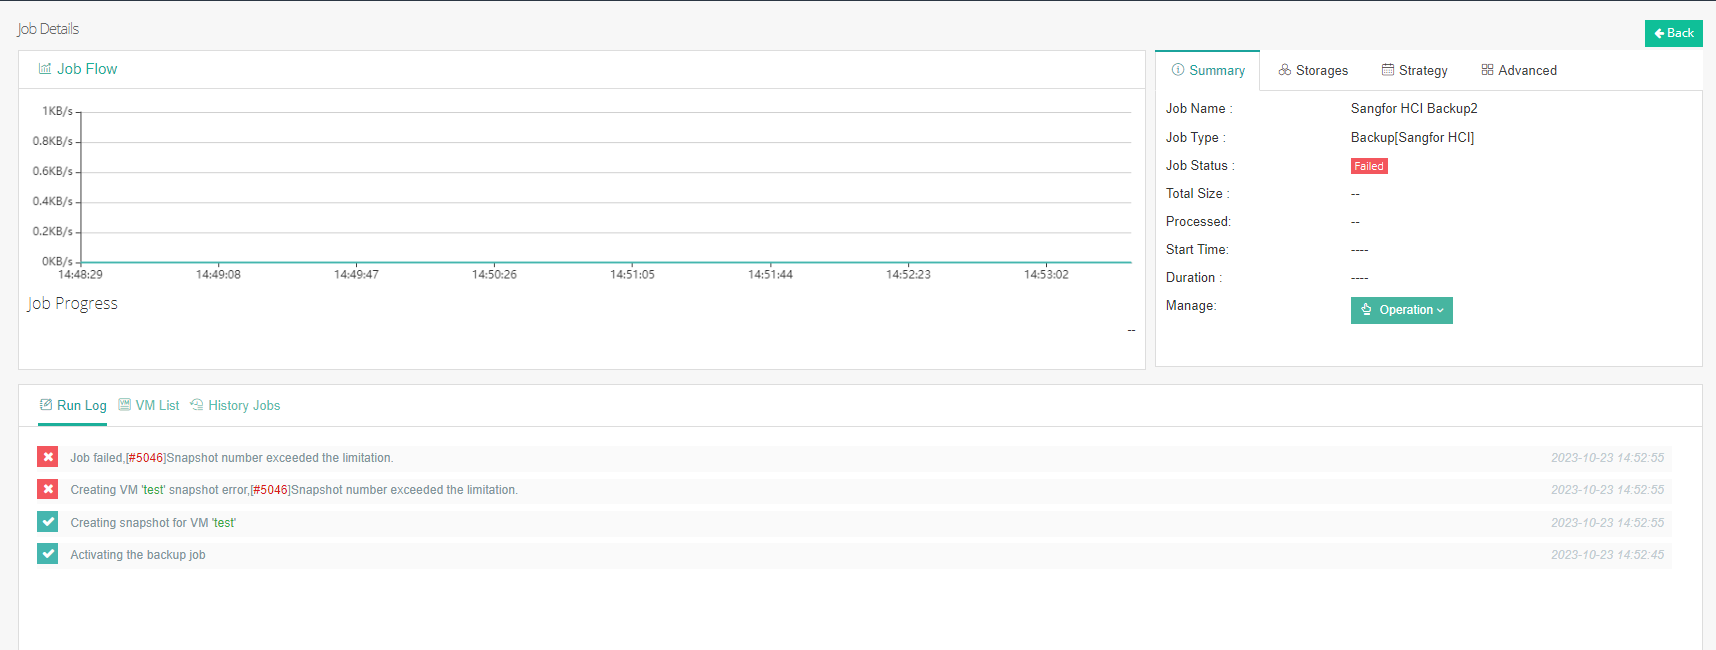
Task: Click the Storages tab icon
Action: [x=1284, y=70]
